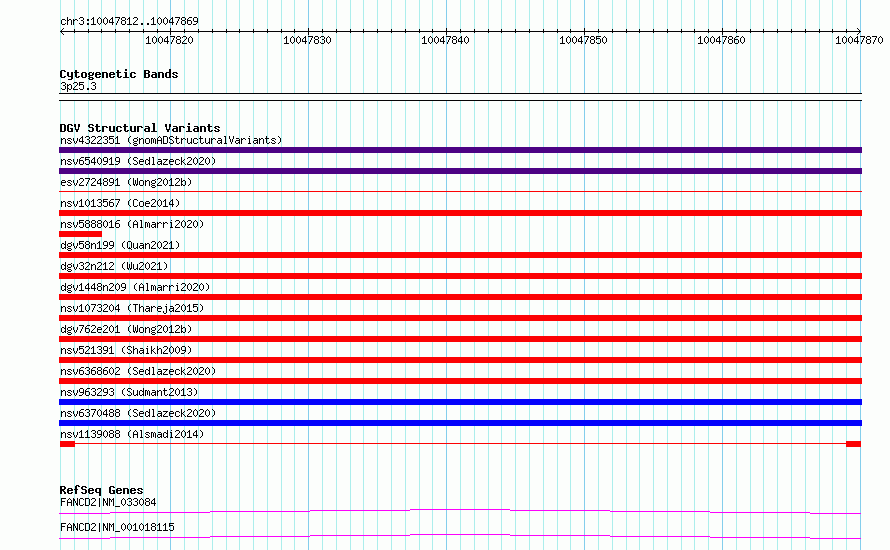This screenshot has height=550, width=890.
Task: Click ruler tick label 10047870
Action: [859, 40]
